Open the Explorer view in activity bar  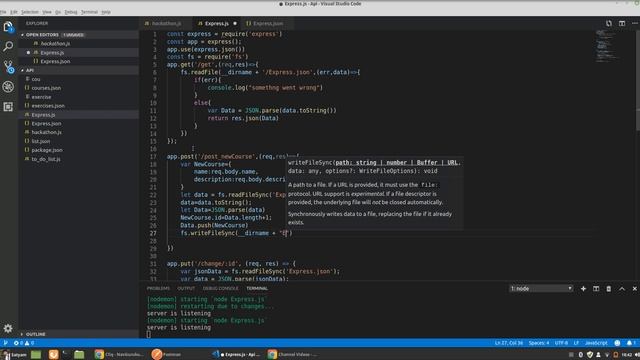pyautogui.click(x=8, y=27)
